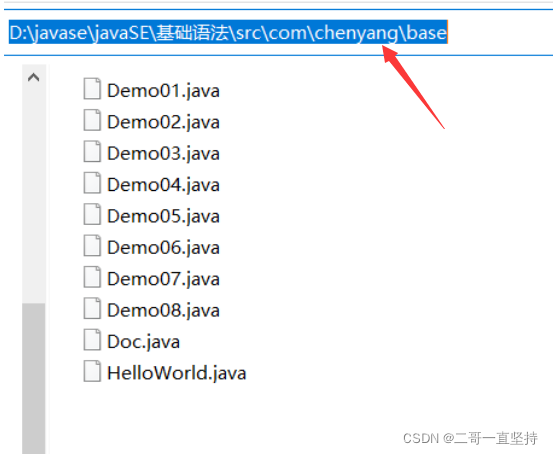Click the Demo02.java file icon
553x454 pixels.
[x=92, y=120]
